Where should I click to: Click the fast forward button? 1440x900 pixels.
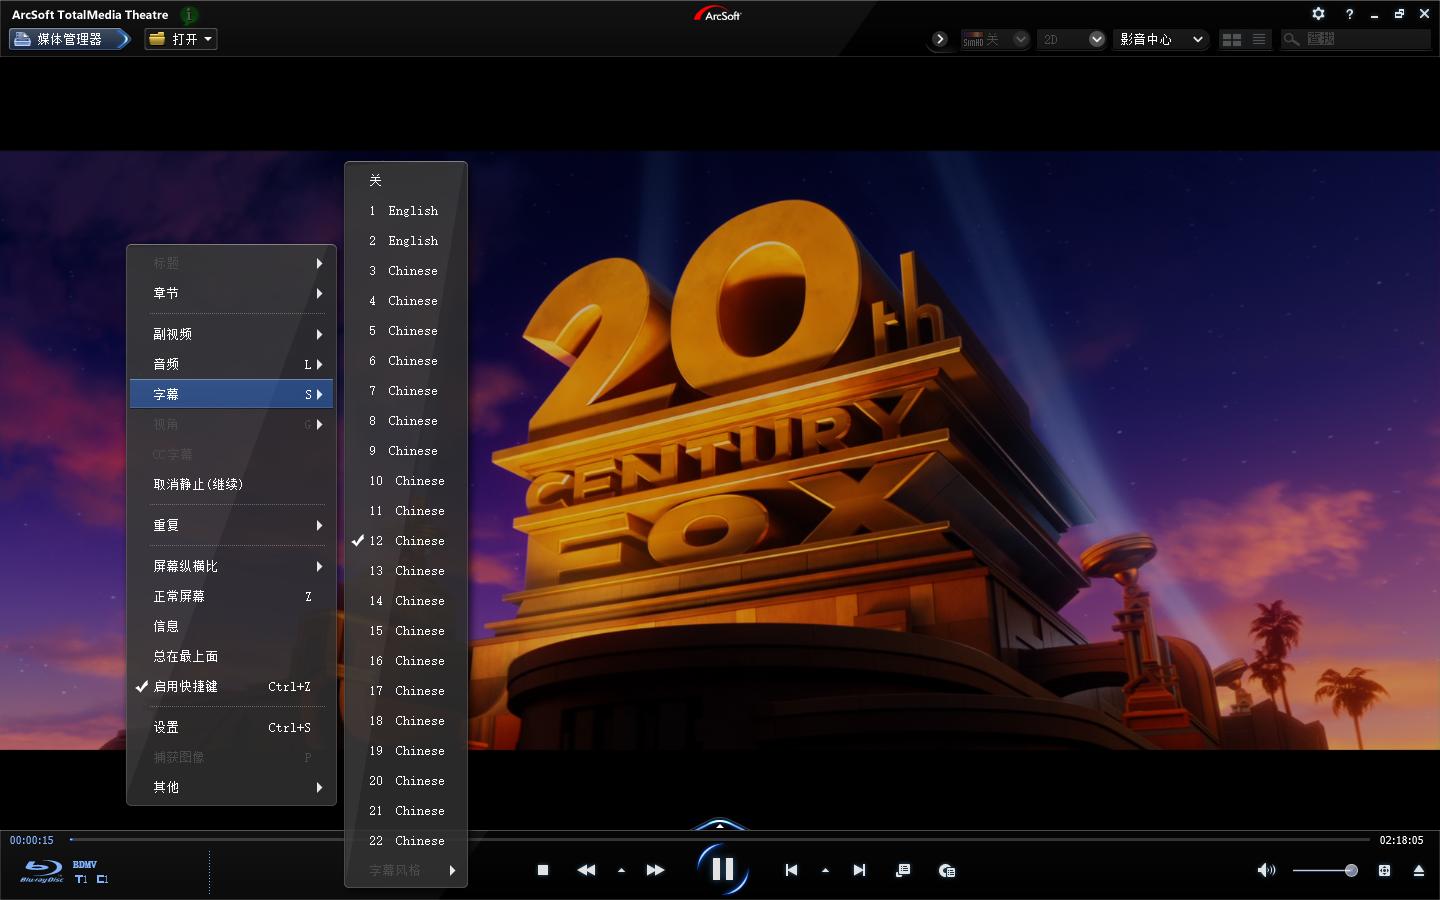click(655, 870)
